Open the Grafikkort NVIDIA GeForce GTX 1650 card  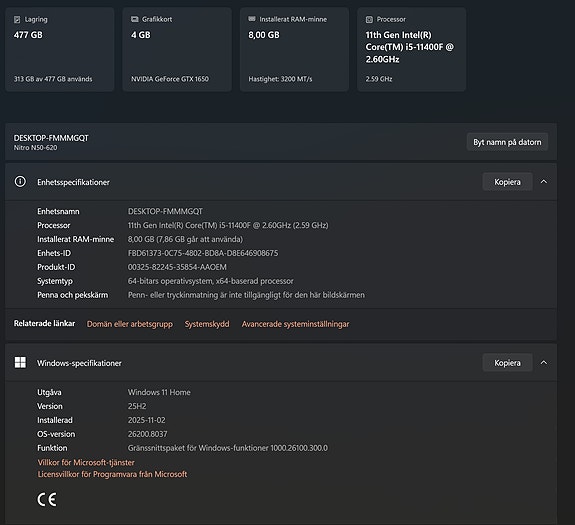177,49
